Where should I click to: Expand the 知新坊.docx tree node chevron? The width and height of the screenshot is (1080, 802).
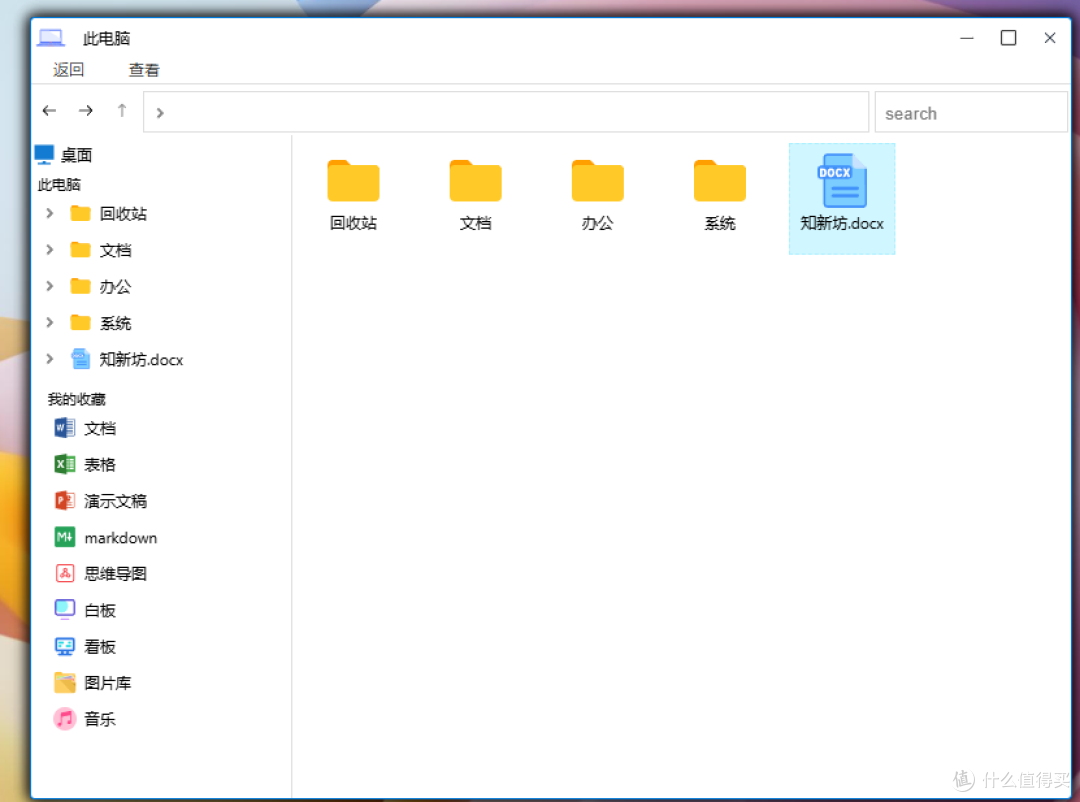click(x=50, y=359)
